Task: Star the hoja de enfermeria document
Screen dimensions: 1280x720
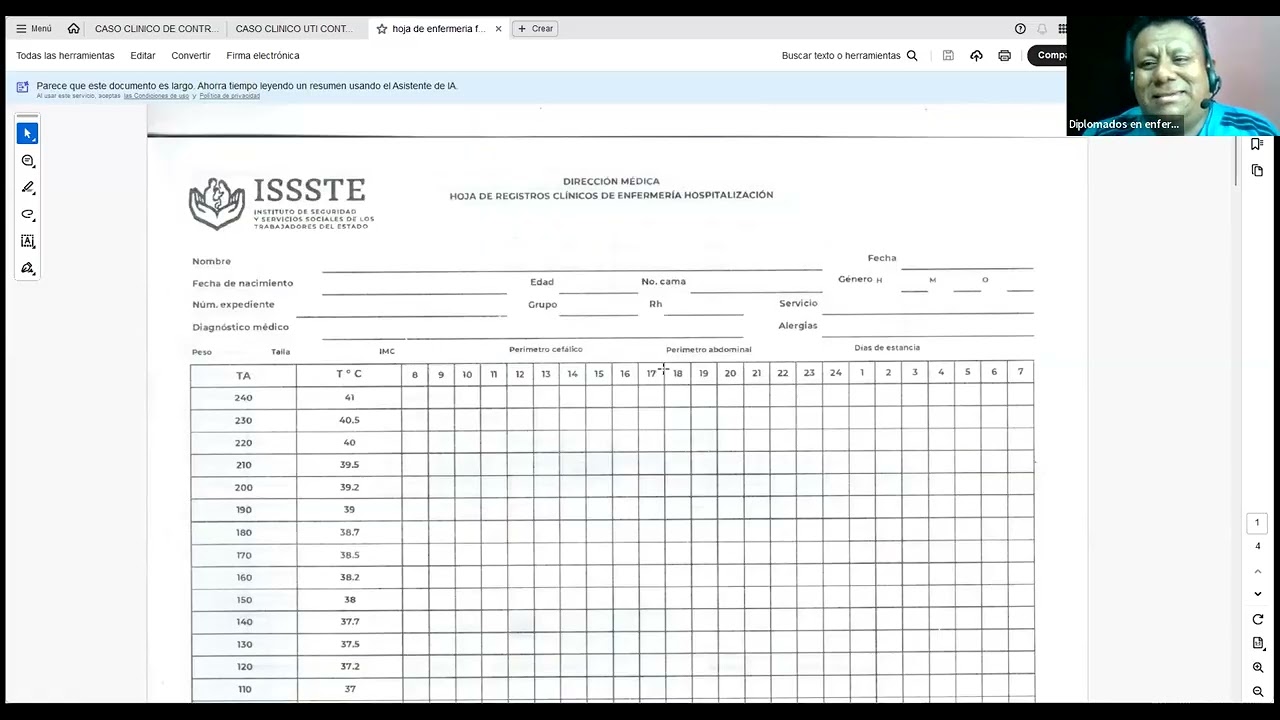Action: 381,29
